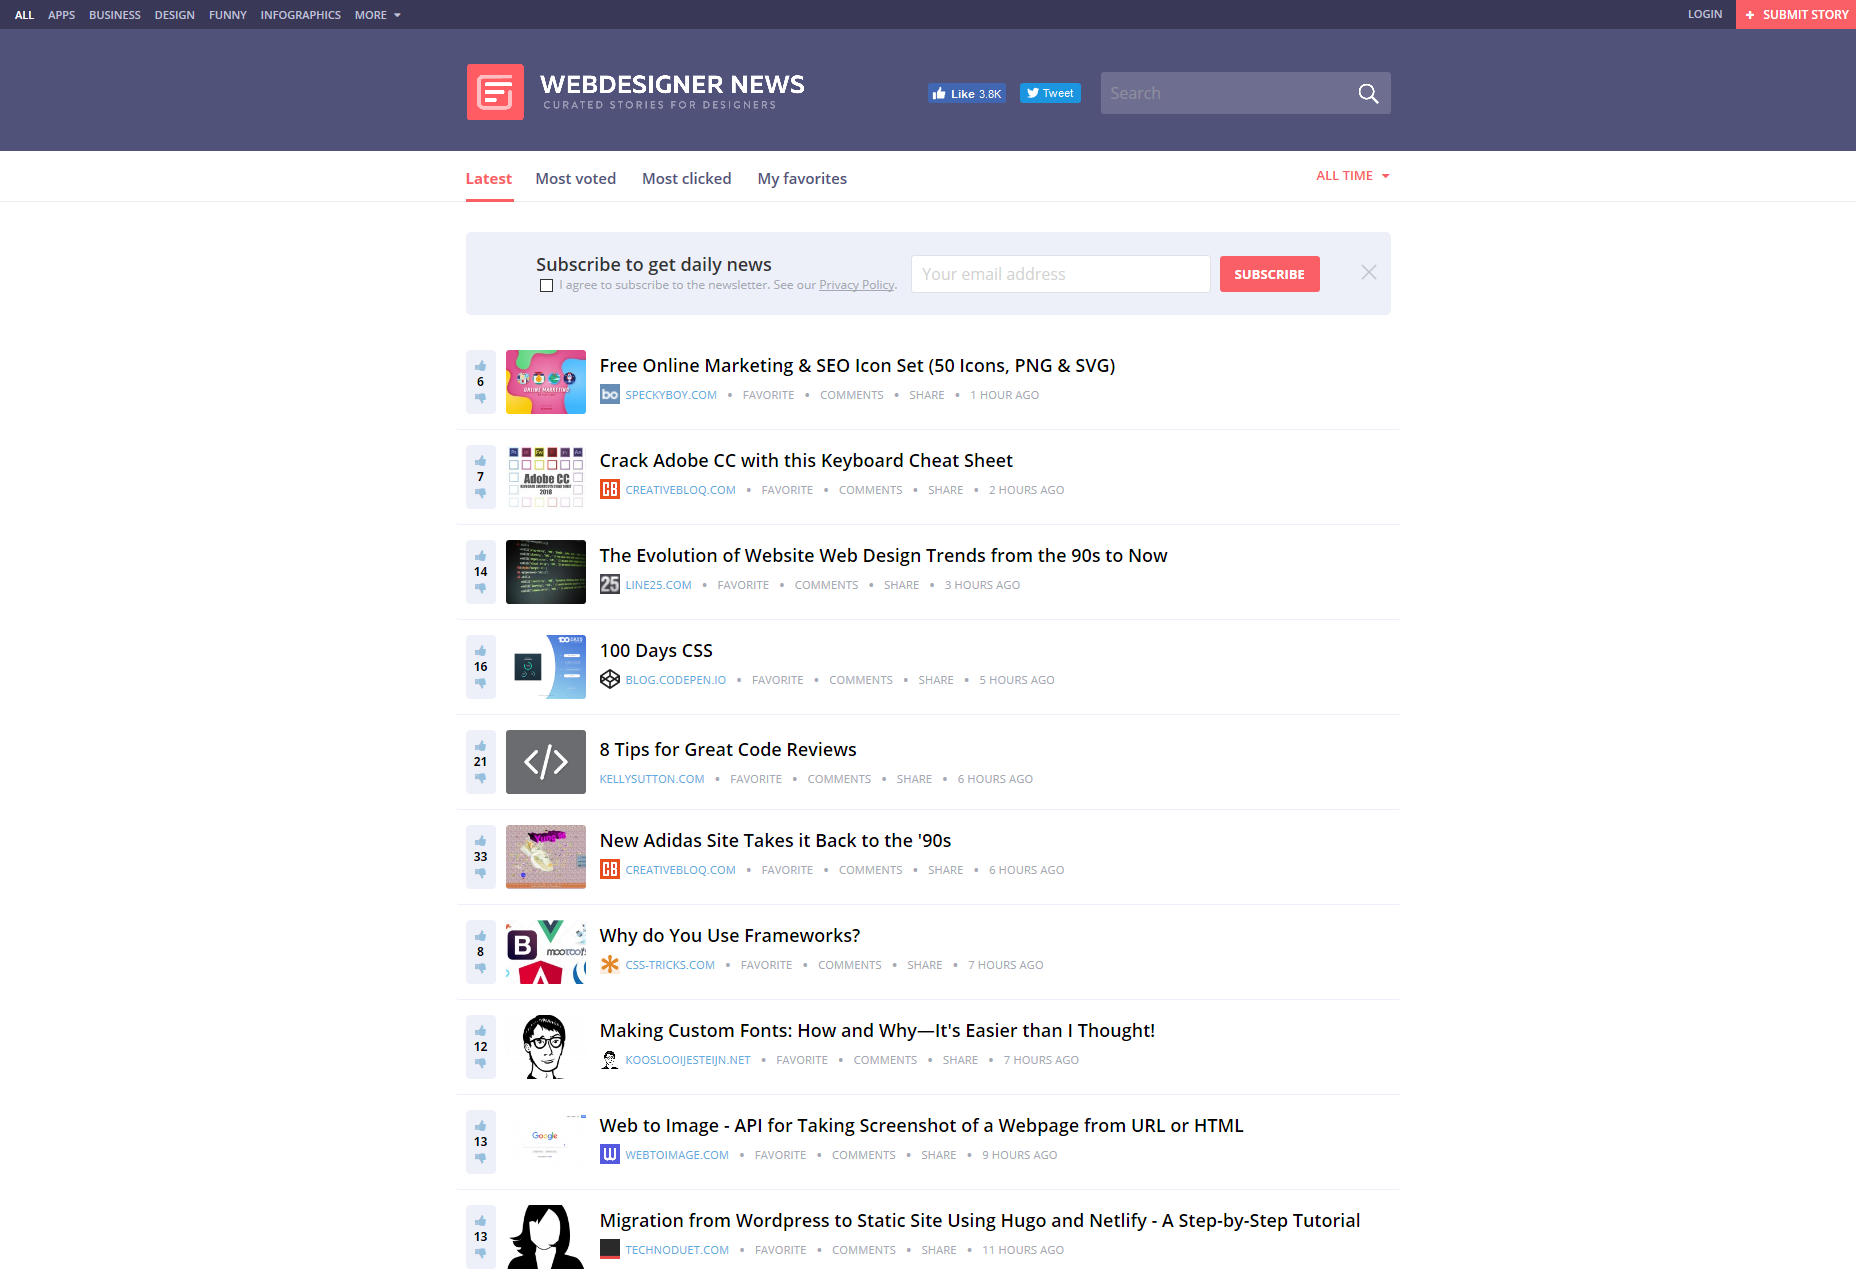Upvote Web to Image API story
1856x1280 pixels.
(480, 1126)
